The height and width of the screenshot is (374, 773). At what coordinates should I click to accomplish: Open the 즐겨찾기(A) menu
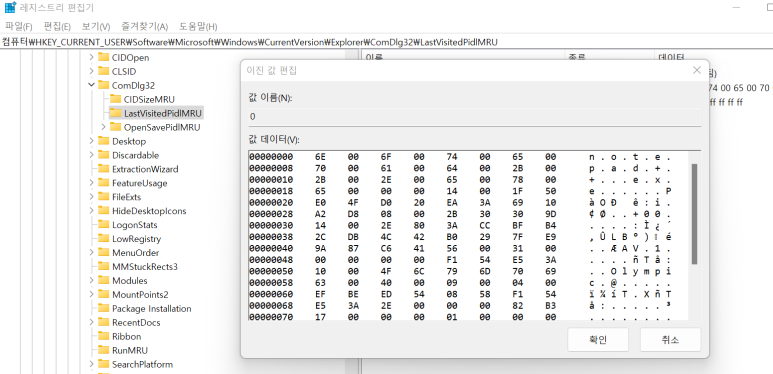(144, 26)
